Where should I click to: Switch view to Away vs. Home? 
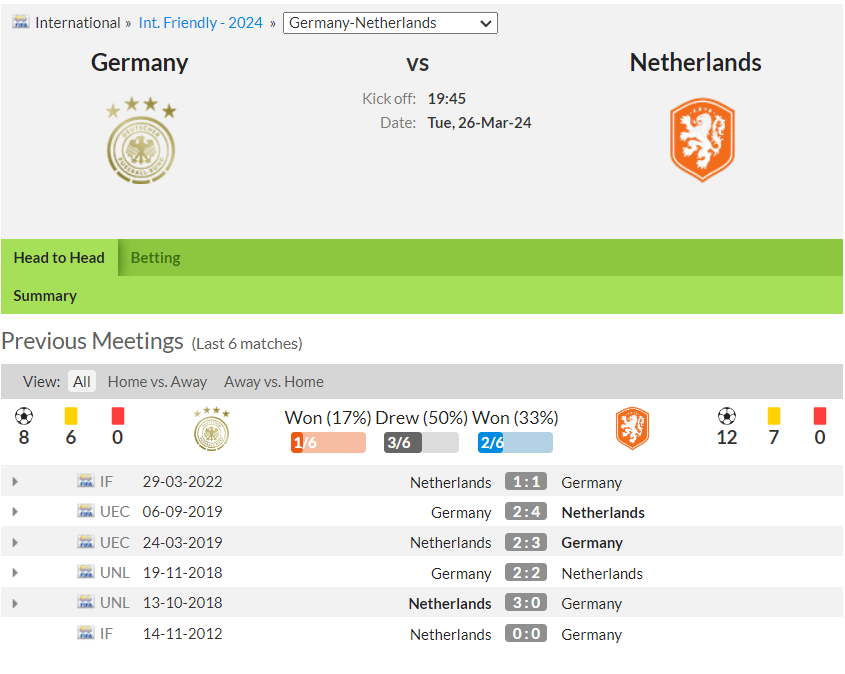[x=274, y=381]
